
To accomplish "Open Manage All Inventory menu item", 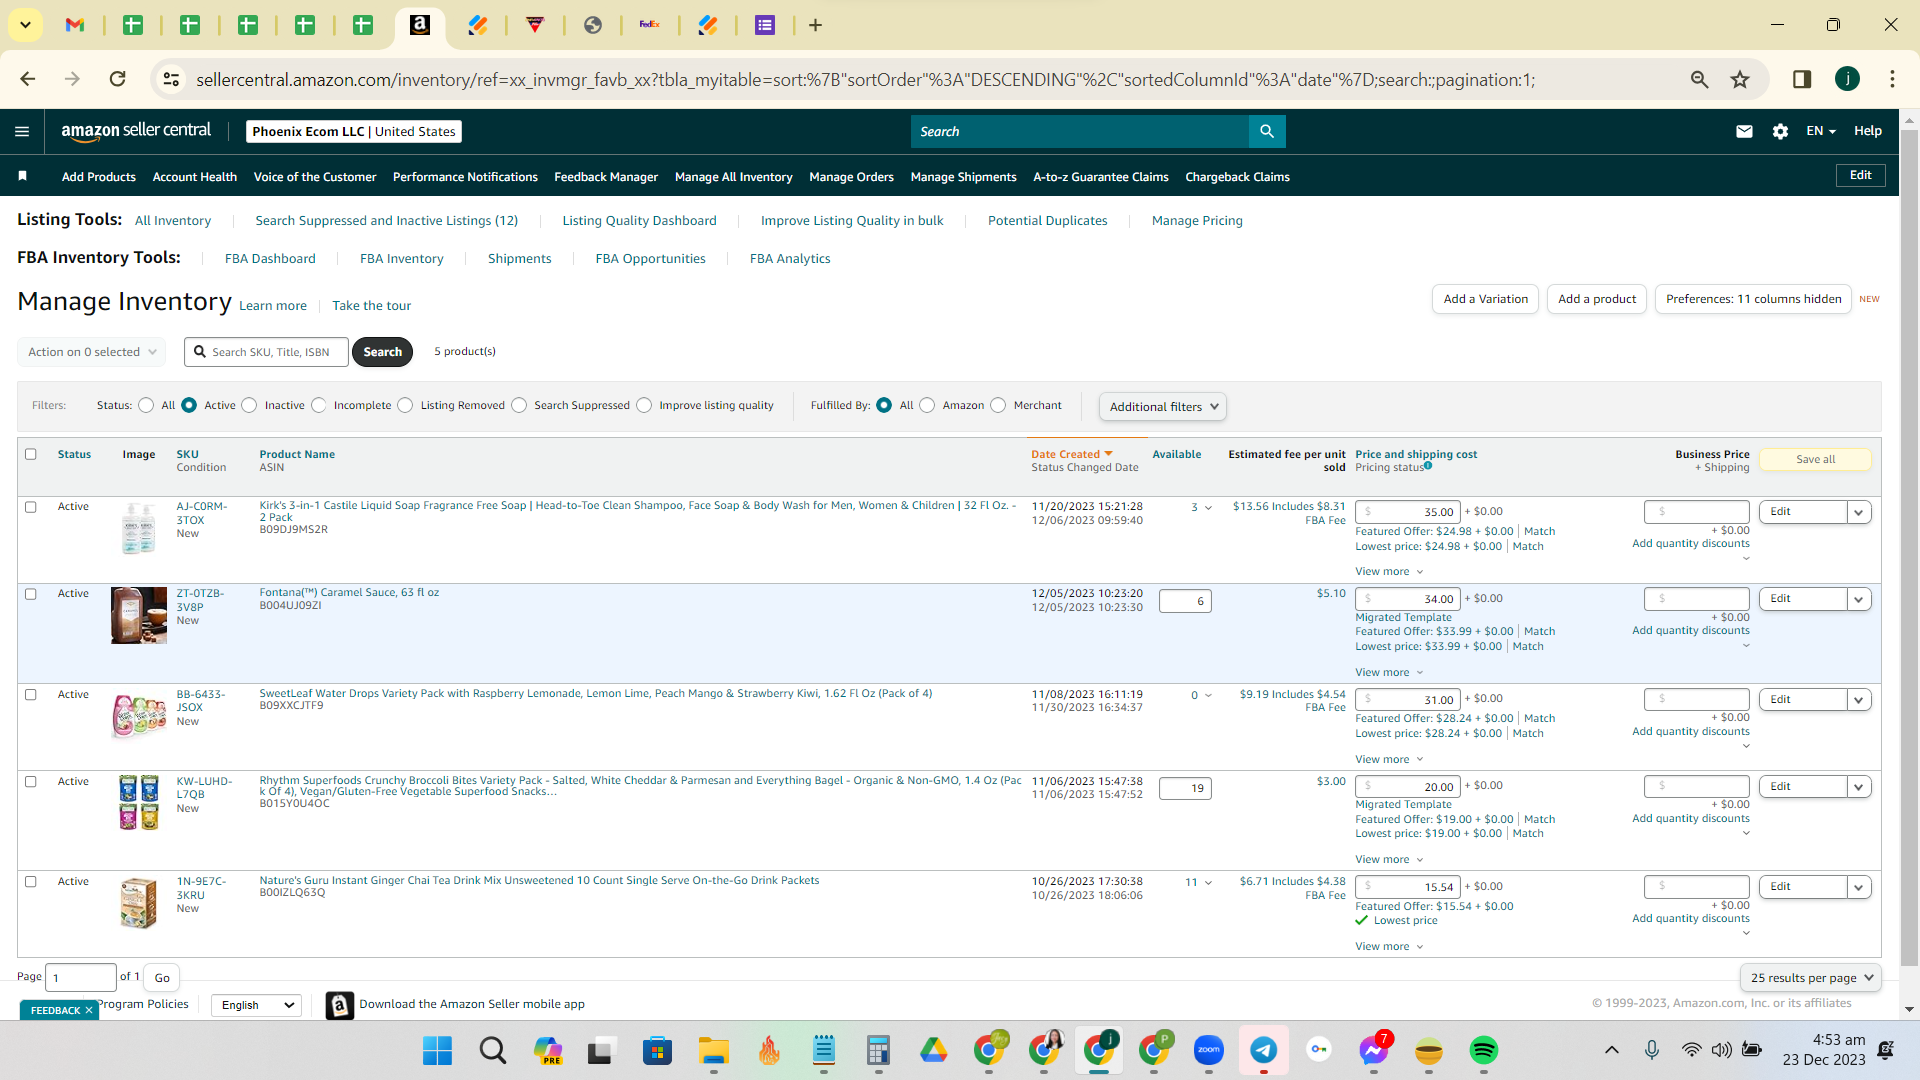I will 734,177.
